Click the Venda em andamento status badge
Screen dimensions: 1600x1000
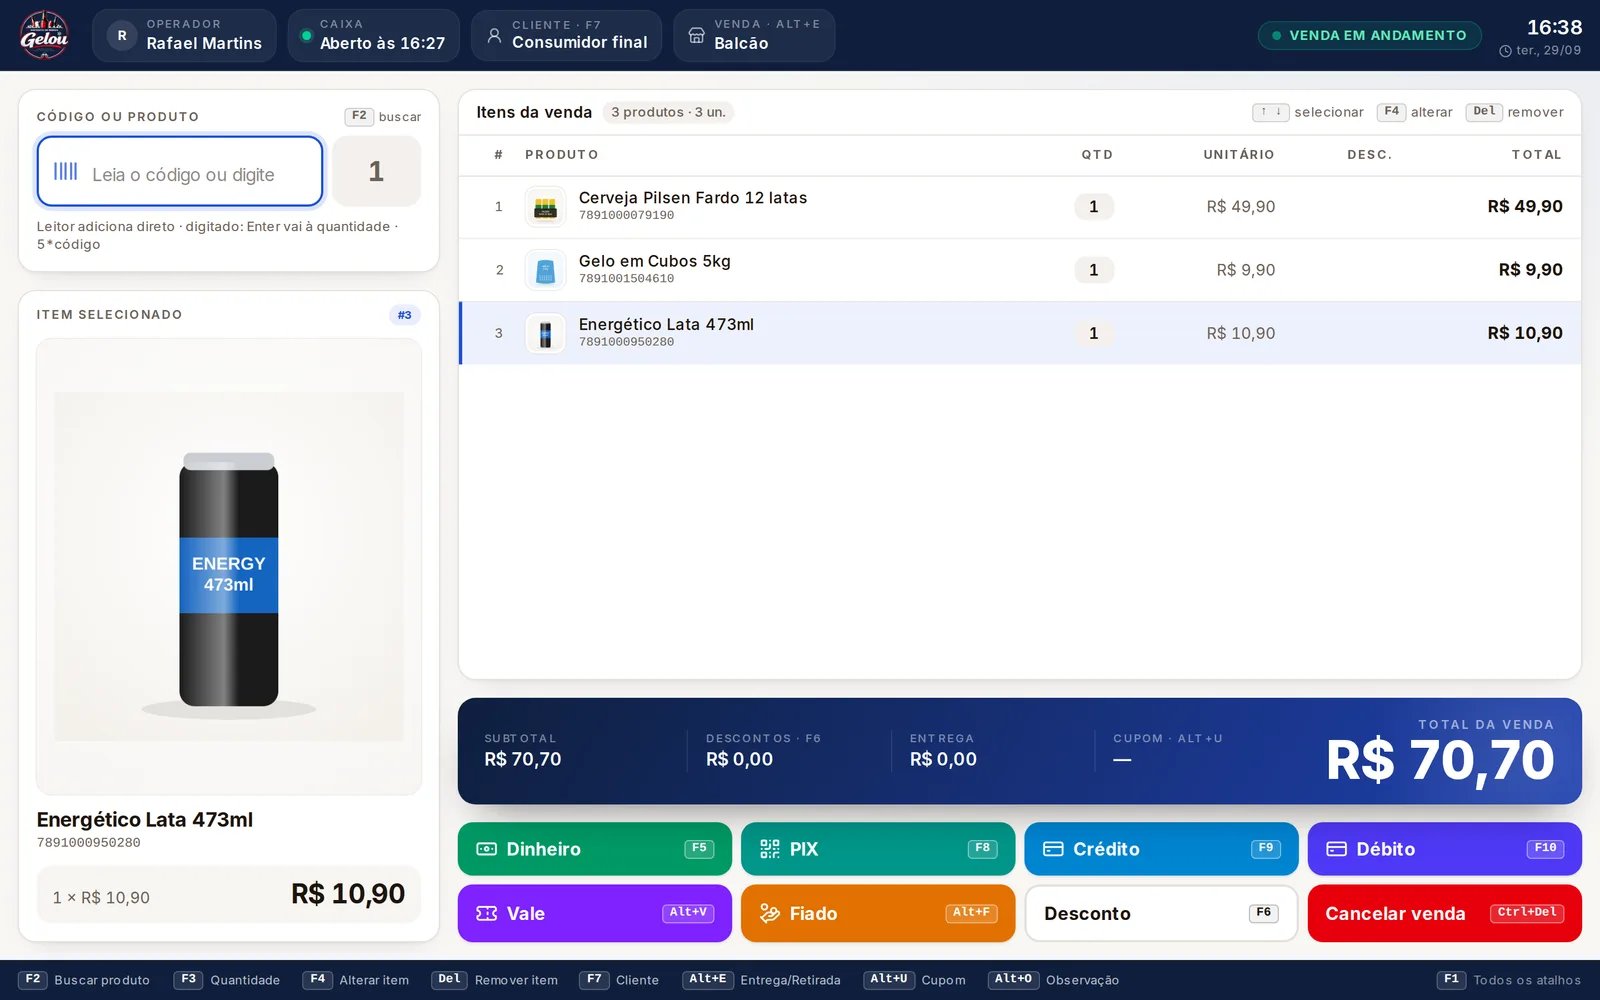tap(1369, 35)
